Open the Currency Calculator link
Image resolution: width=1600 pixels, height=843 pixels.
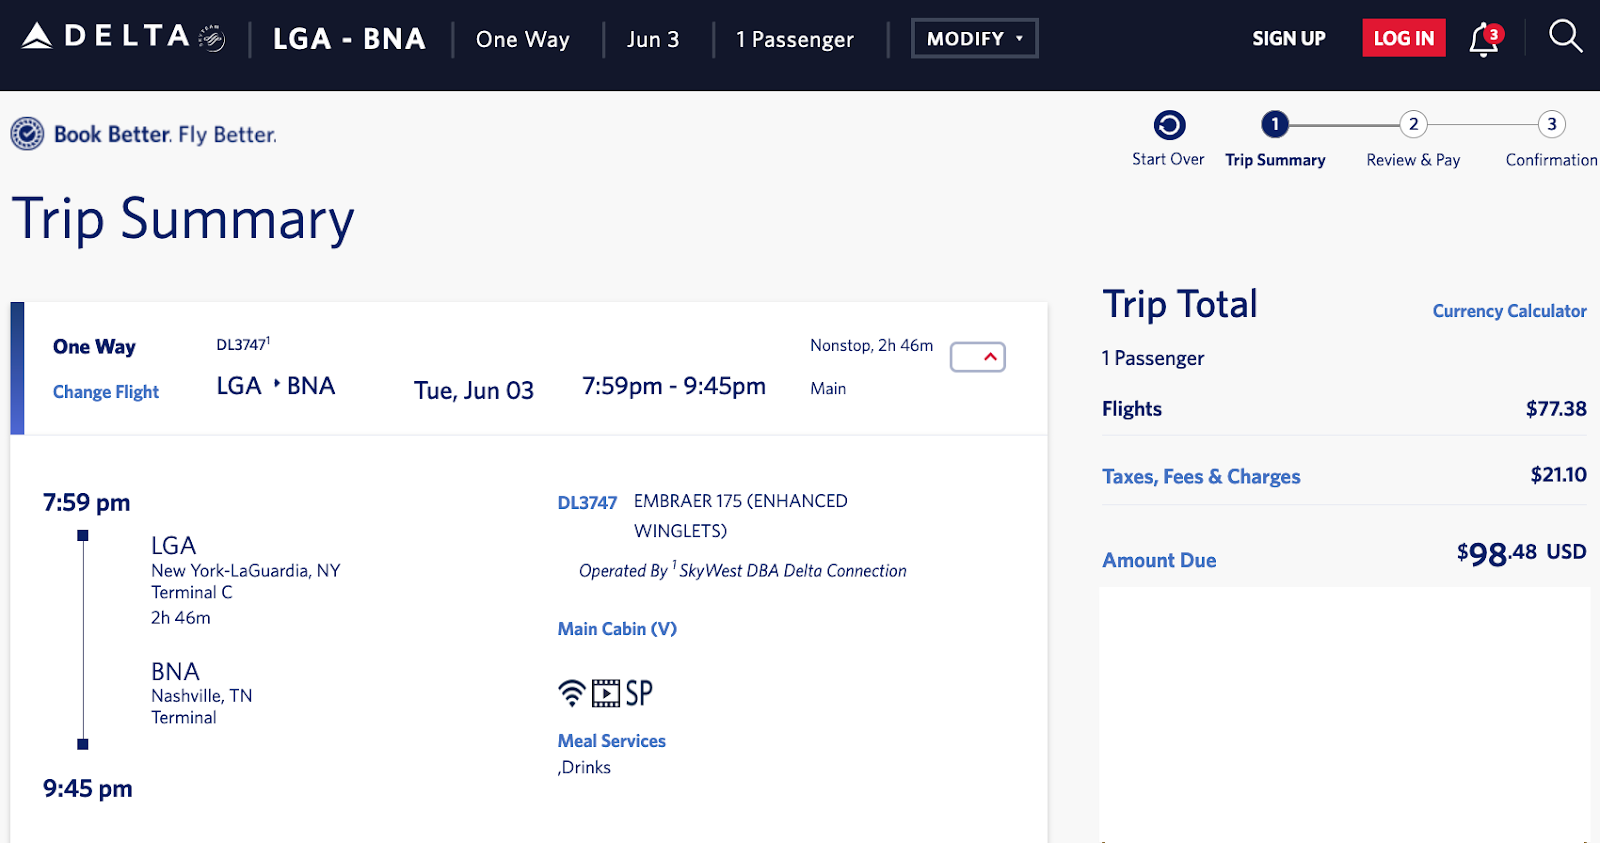tap(1509, 311)
